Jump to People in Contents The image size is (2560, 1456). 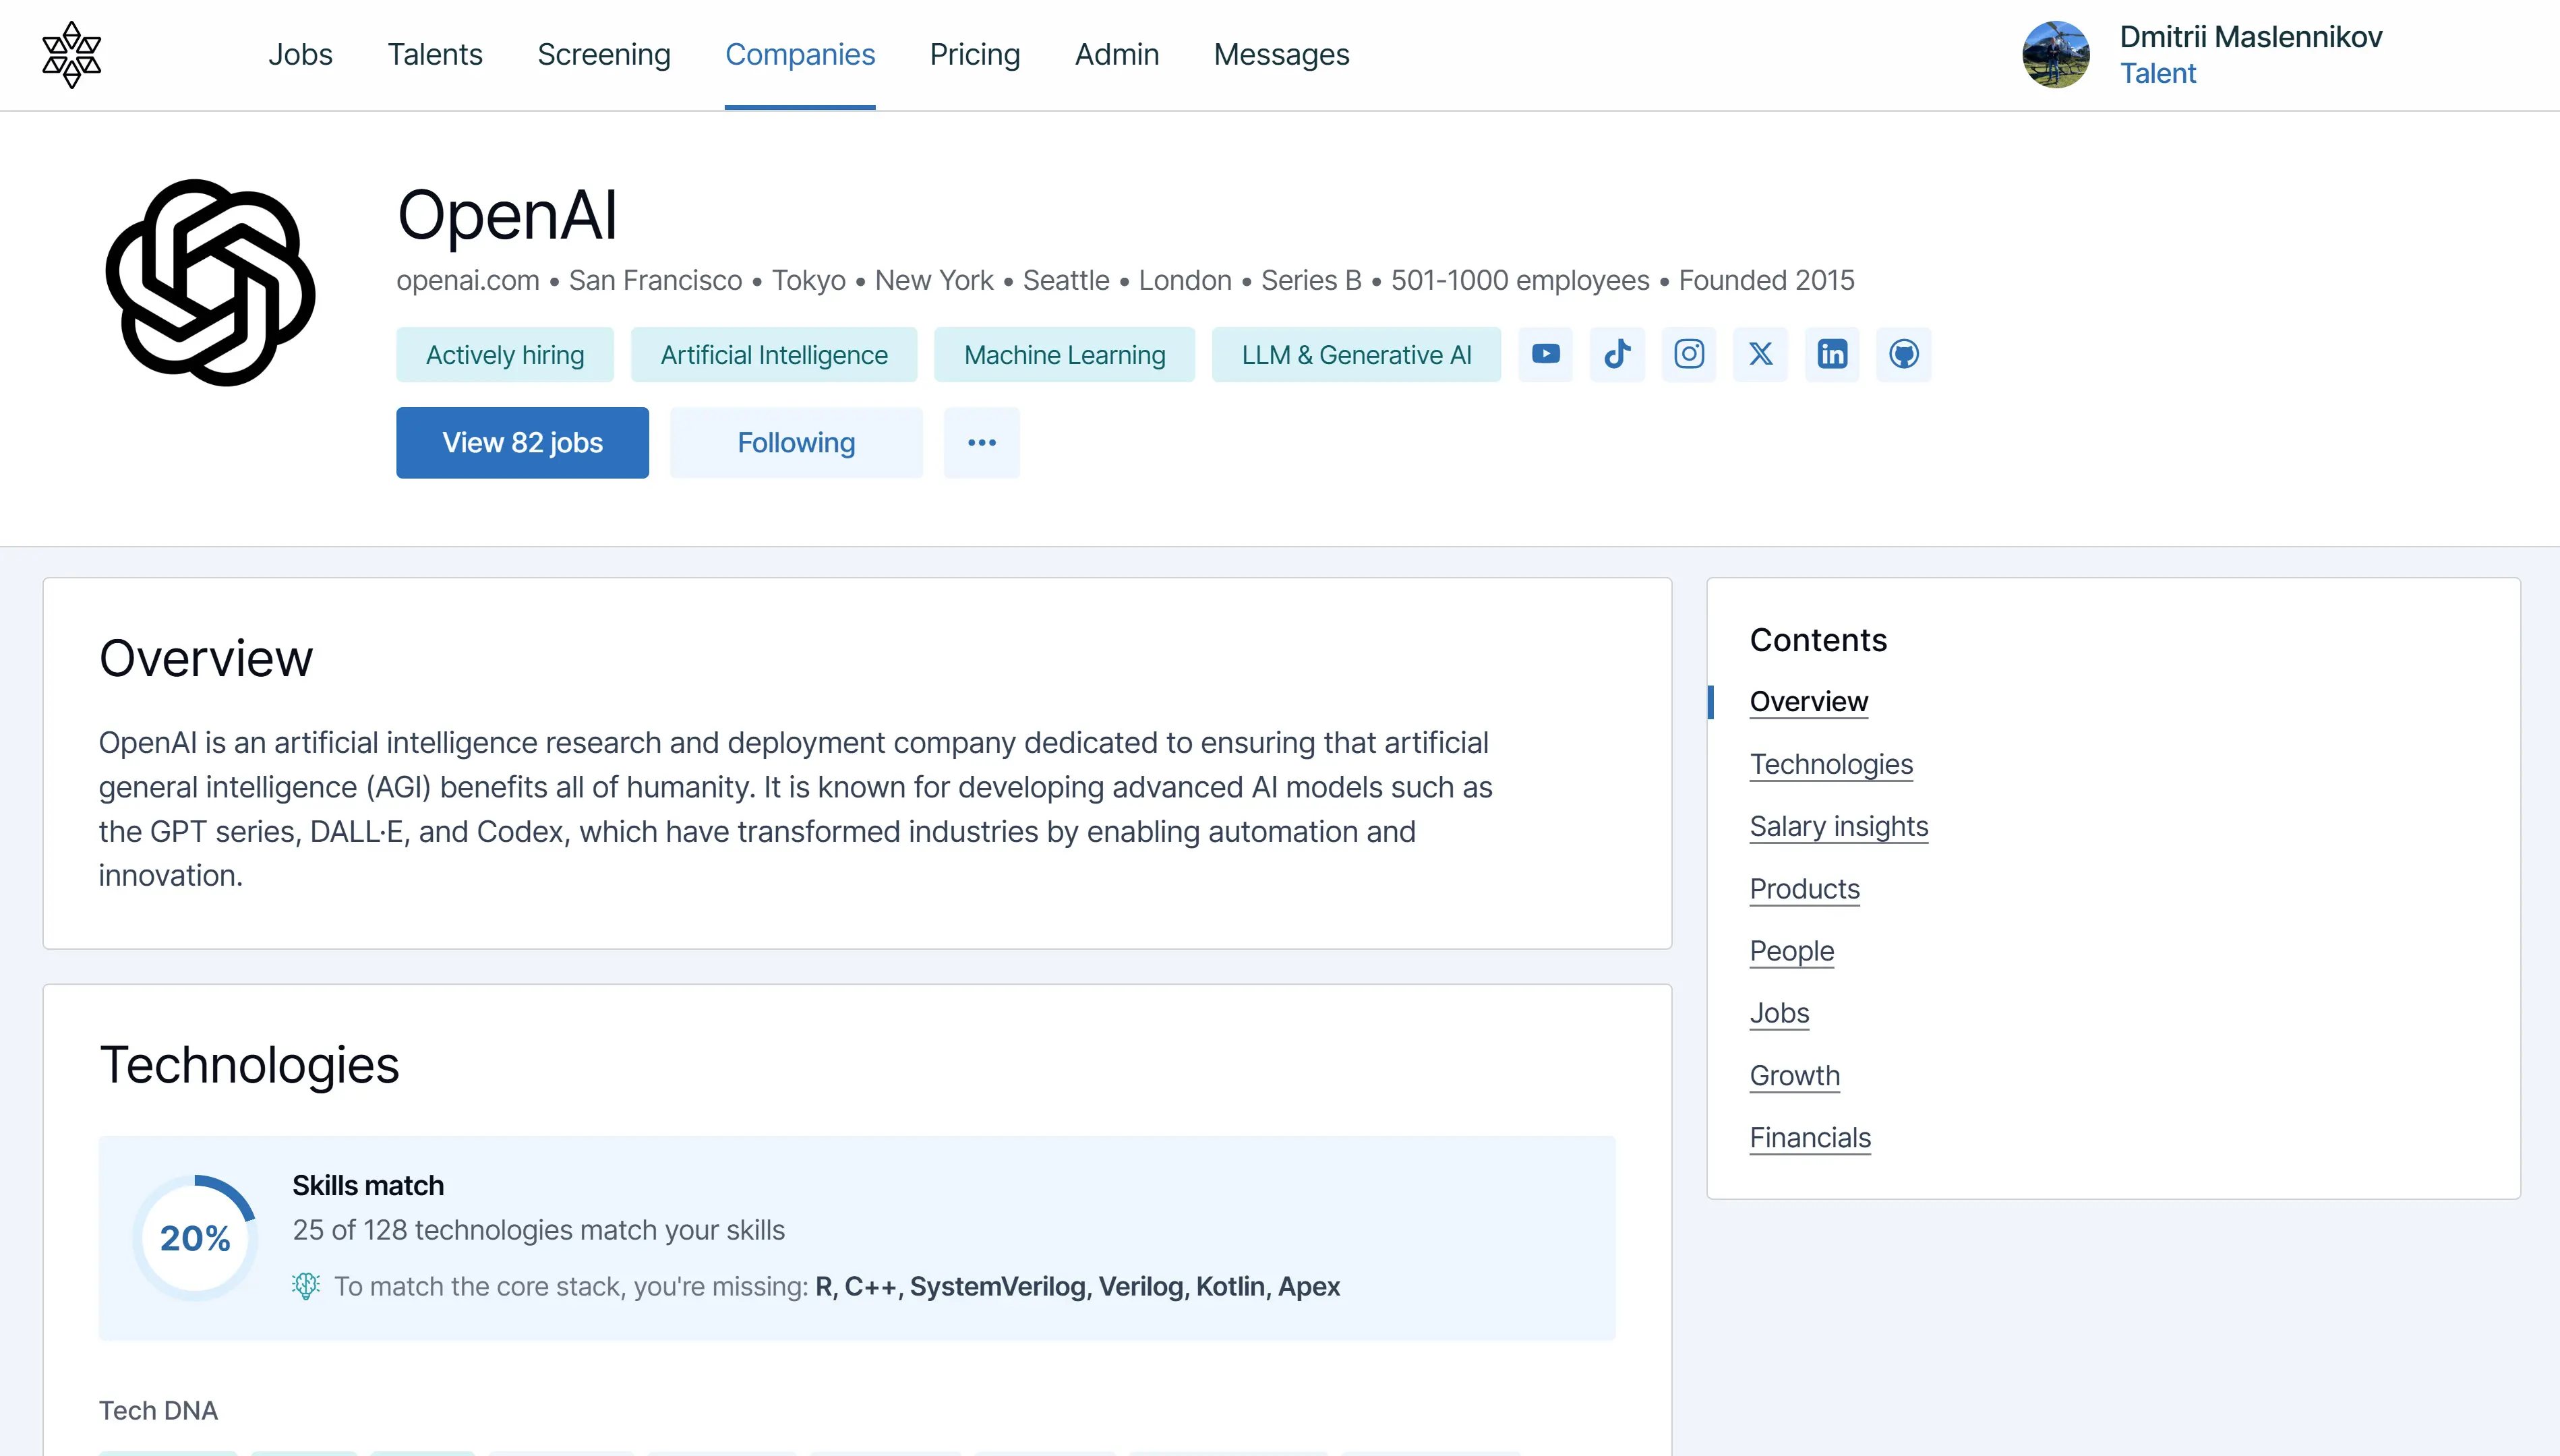tap(1792, 951)
